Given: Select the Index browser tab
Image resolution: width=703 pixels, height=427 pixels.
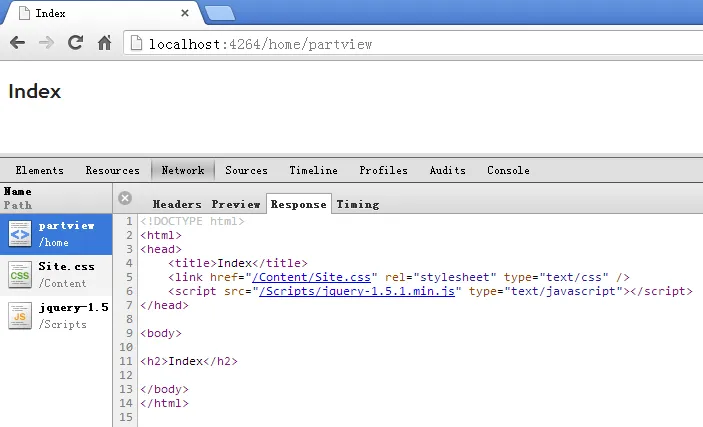Looking at the screenshot, I should 103,13.
